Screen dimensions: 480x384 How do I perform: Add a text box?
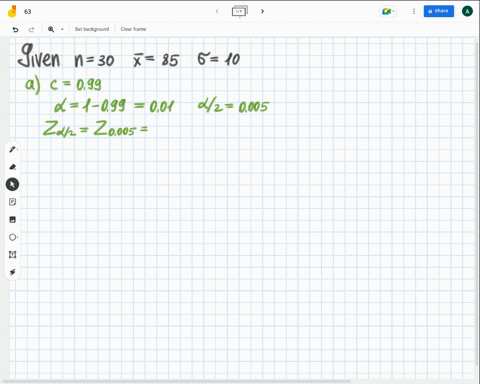[13, 255]
